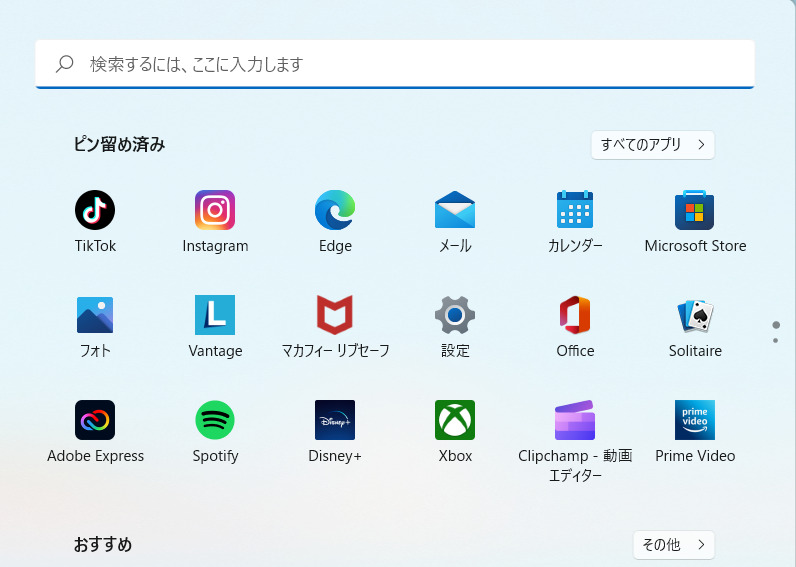The width and height of the screenshot is (796, 567).
Task: Open the メール app
Action: click(x=455, y=210)
